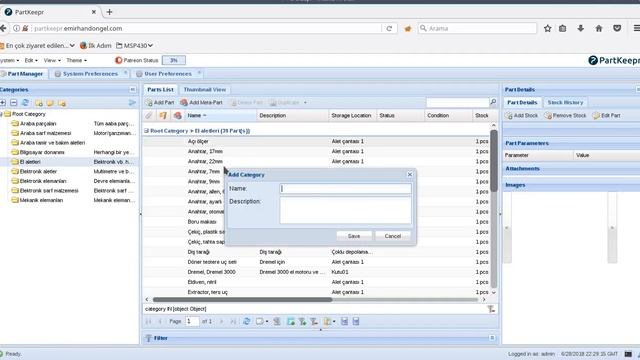Click the second save icon in paging toolbar
The image size is (640, 360).
click(356, 322)
